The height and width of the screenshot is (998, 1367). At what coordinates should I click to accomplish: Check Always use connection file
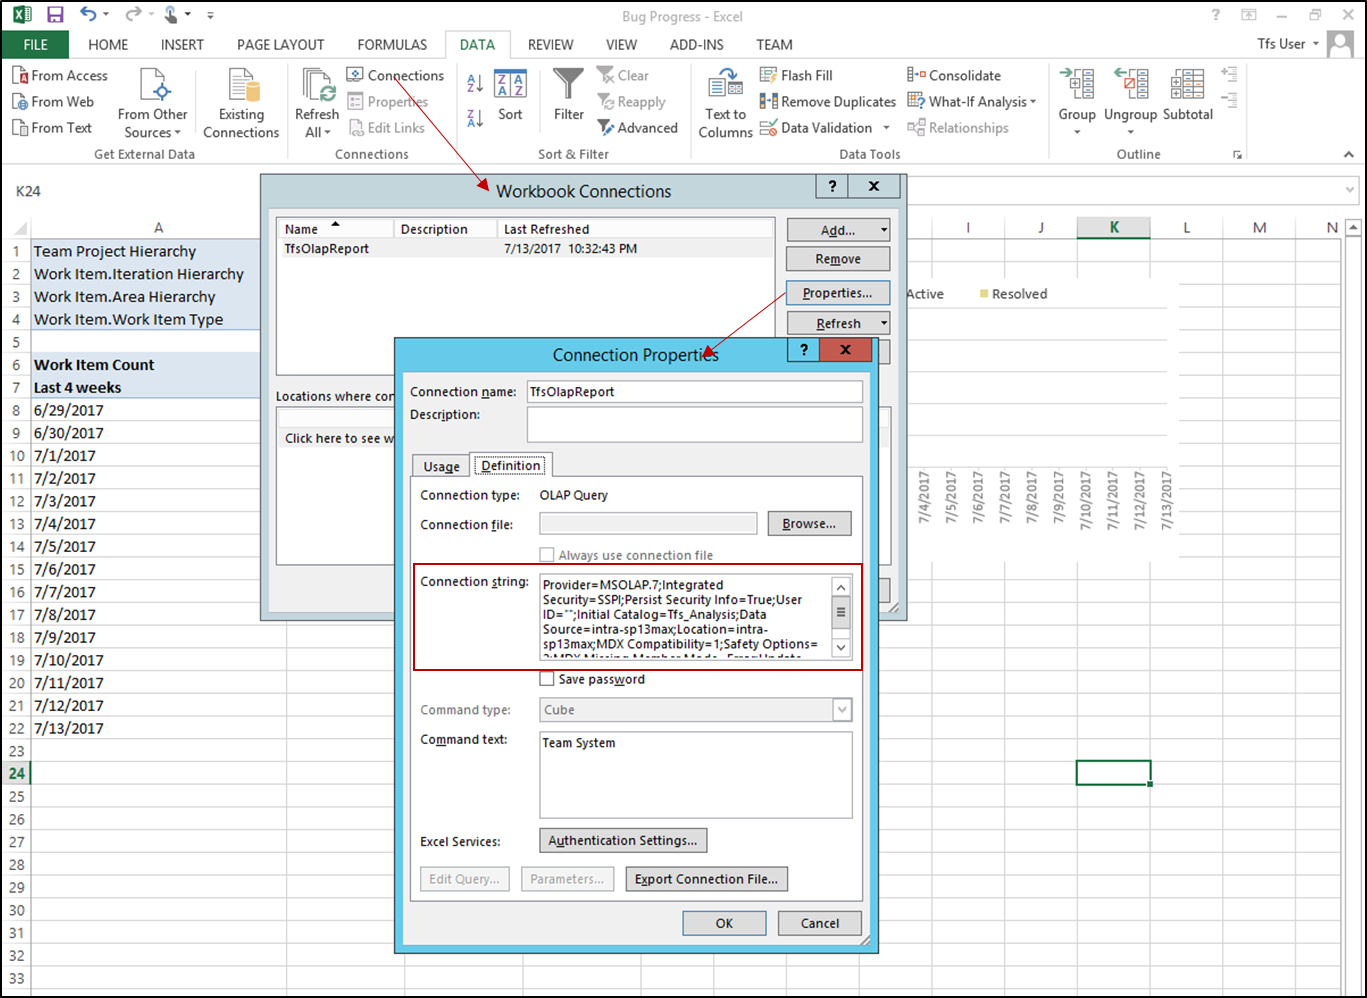[547, 554]
